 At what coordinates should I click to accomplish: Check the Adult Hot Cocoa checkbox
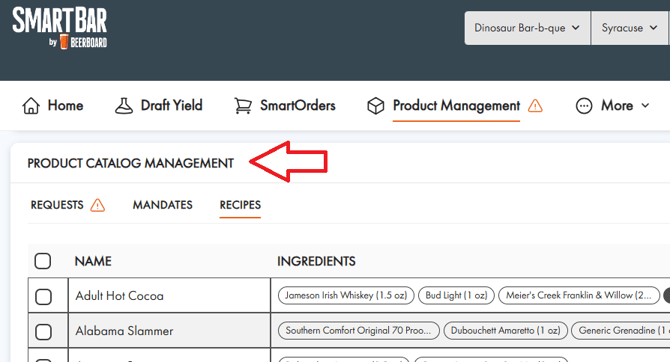43,296
